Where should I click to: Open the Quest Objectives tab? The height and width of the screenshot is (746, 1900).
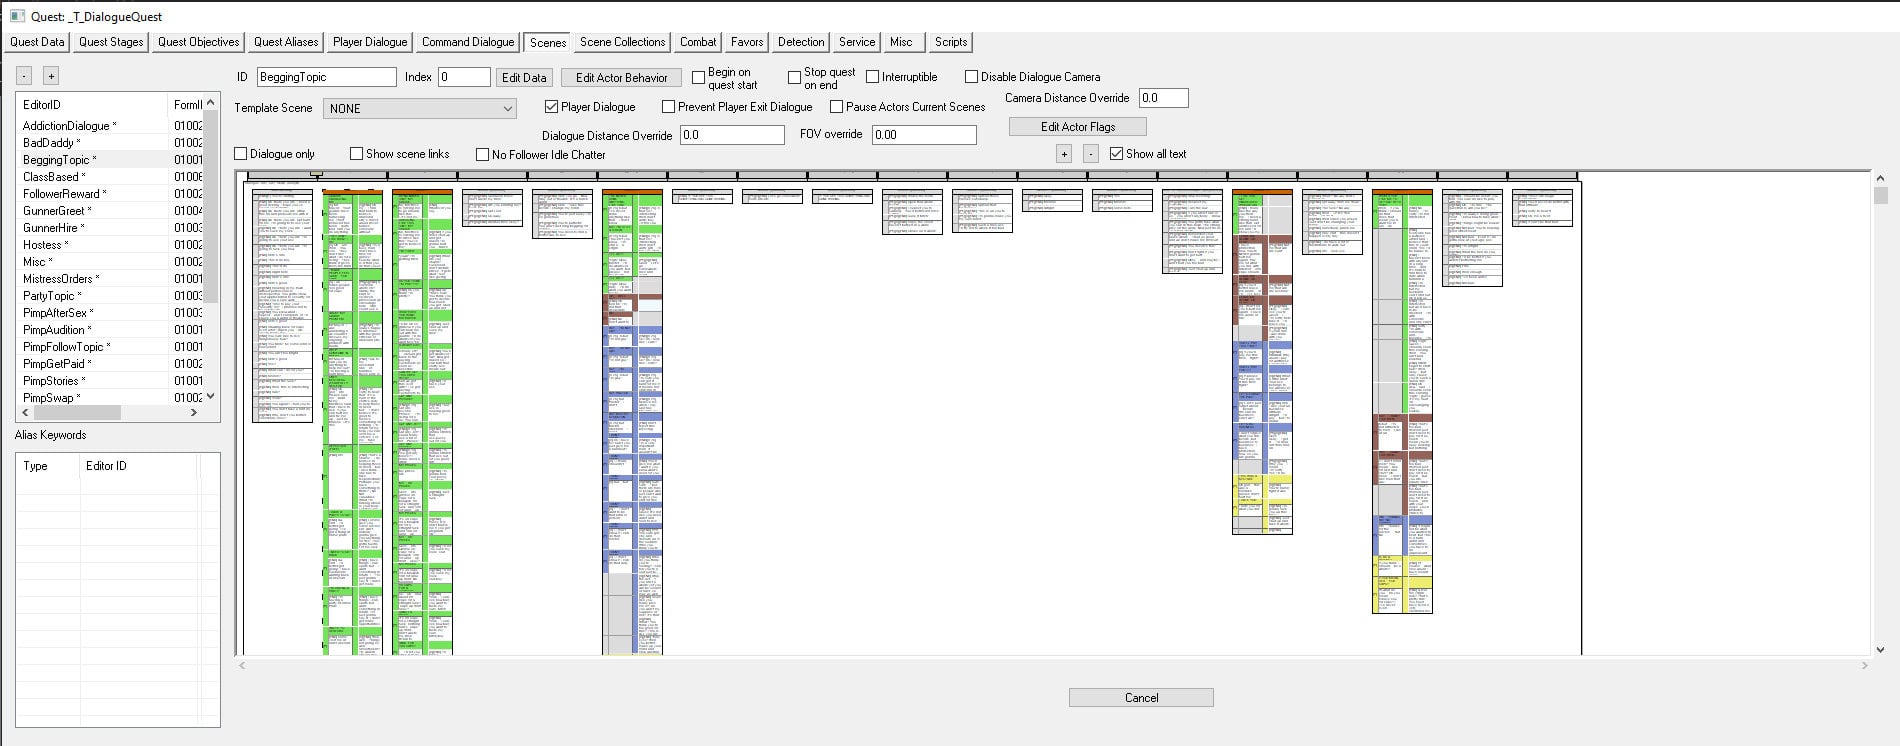pyautogui.click(x=198, y=42)
